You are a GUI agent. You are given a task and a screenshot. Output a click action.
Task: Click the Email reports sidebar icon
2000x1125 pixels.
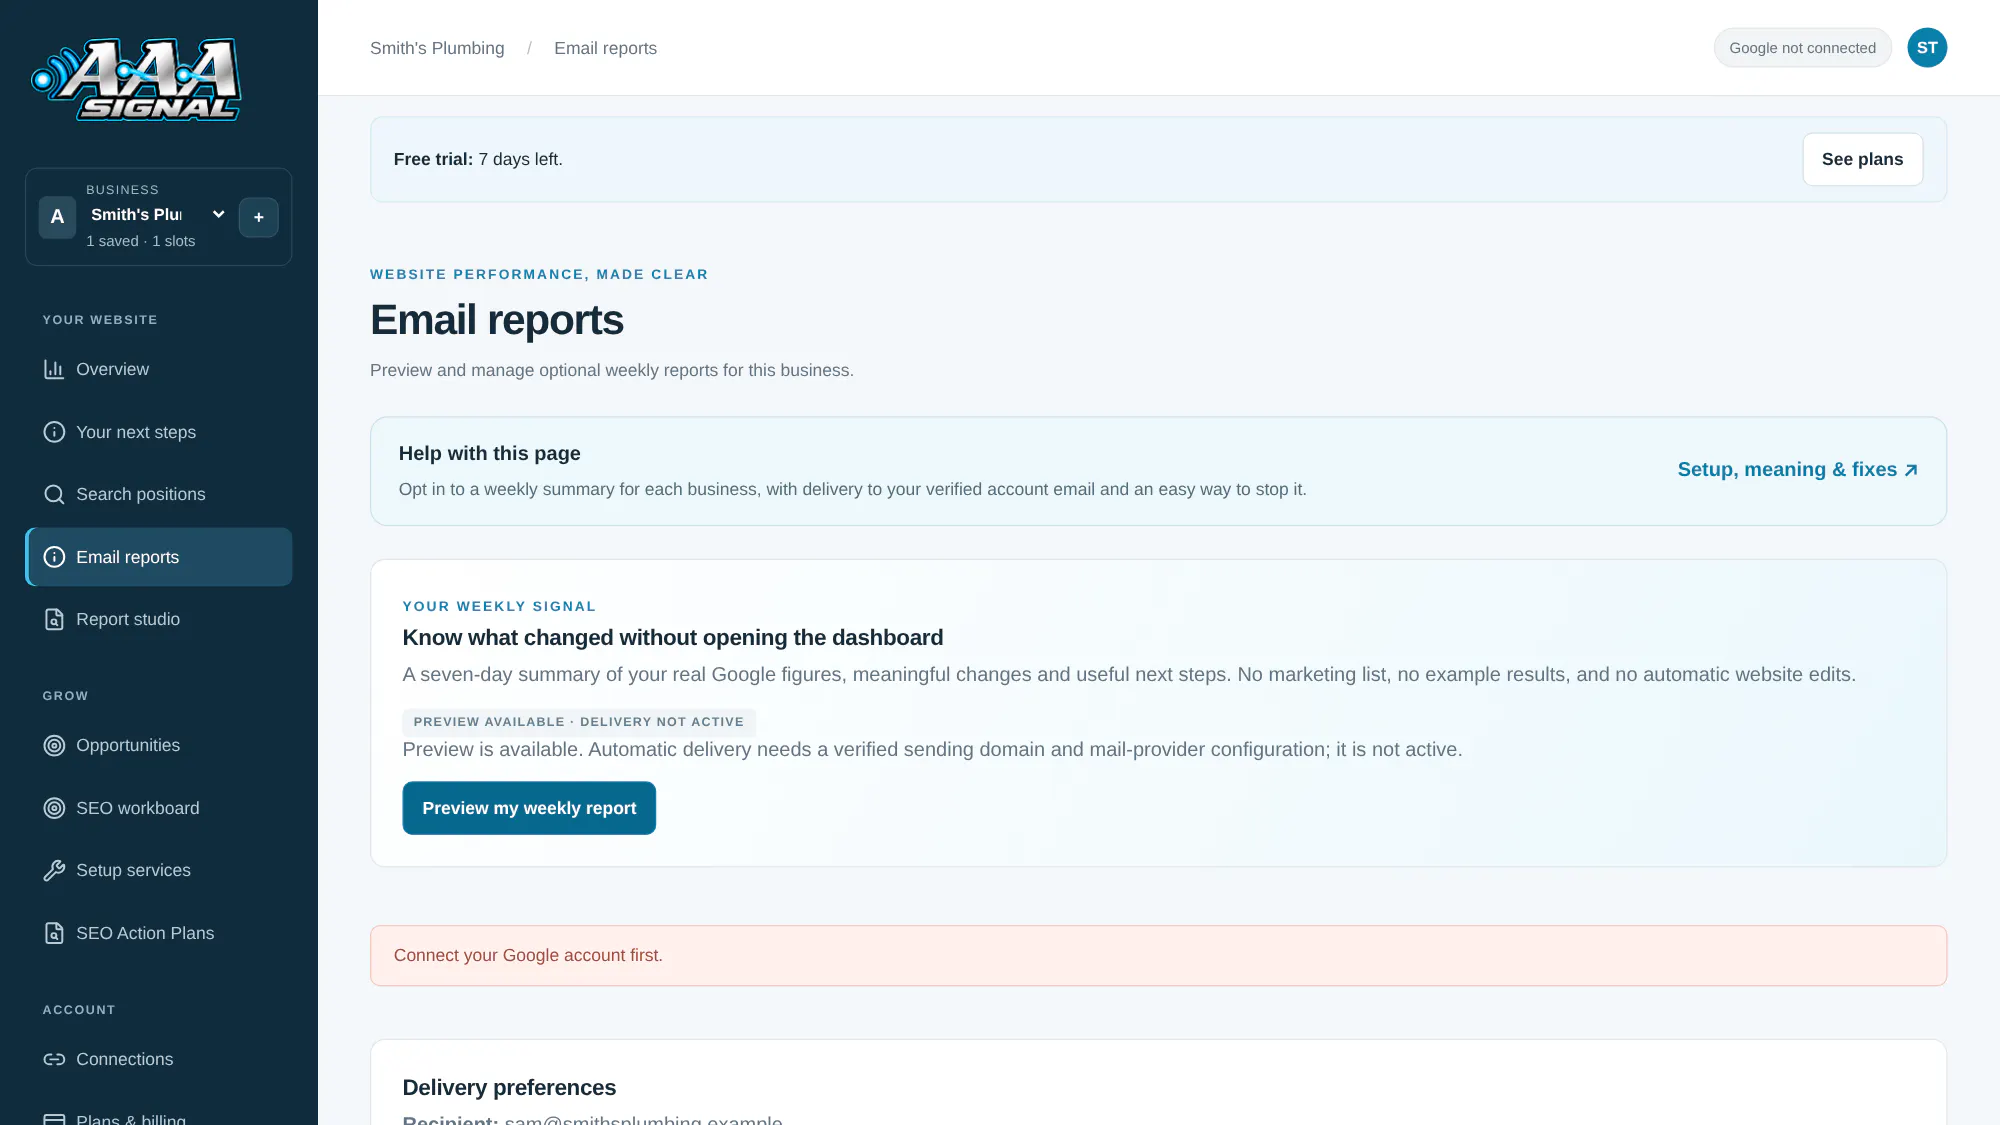[54, 557]
